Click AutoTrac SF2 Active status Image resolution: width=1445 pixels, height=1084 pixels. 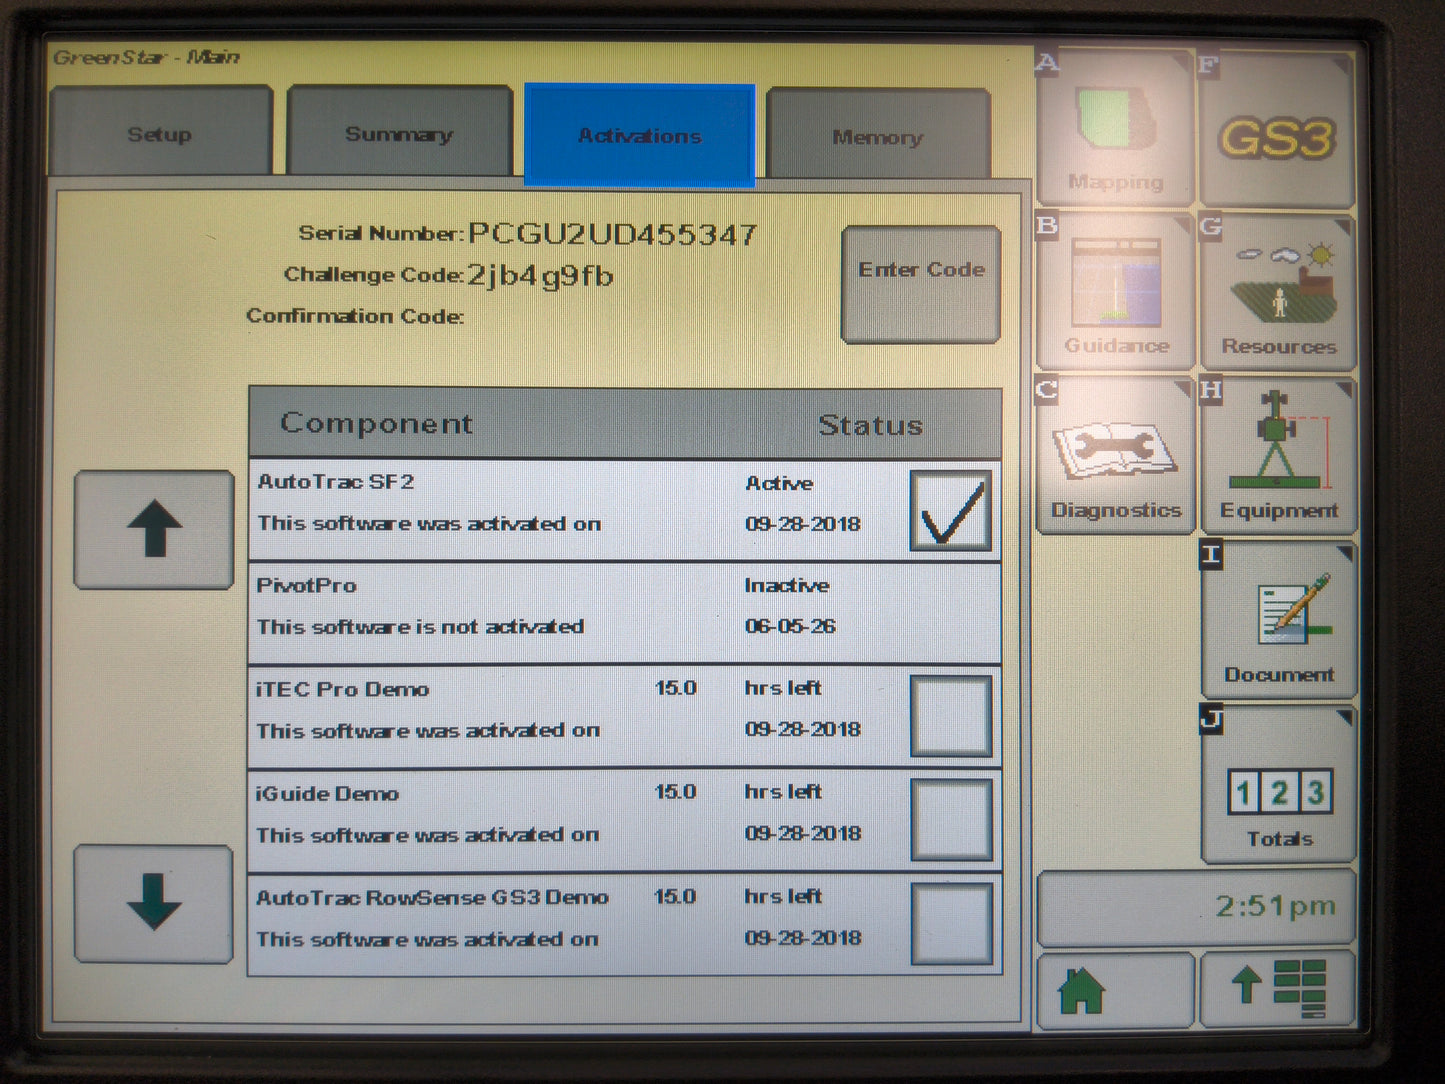point(779,483)
